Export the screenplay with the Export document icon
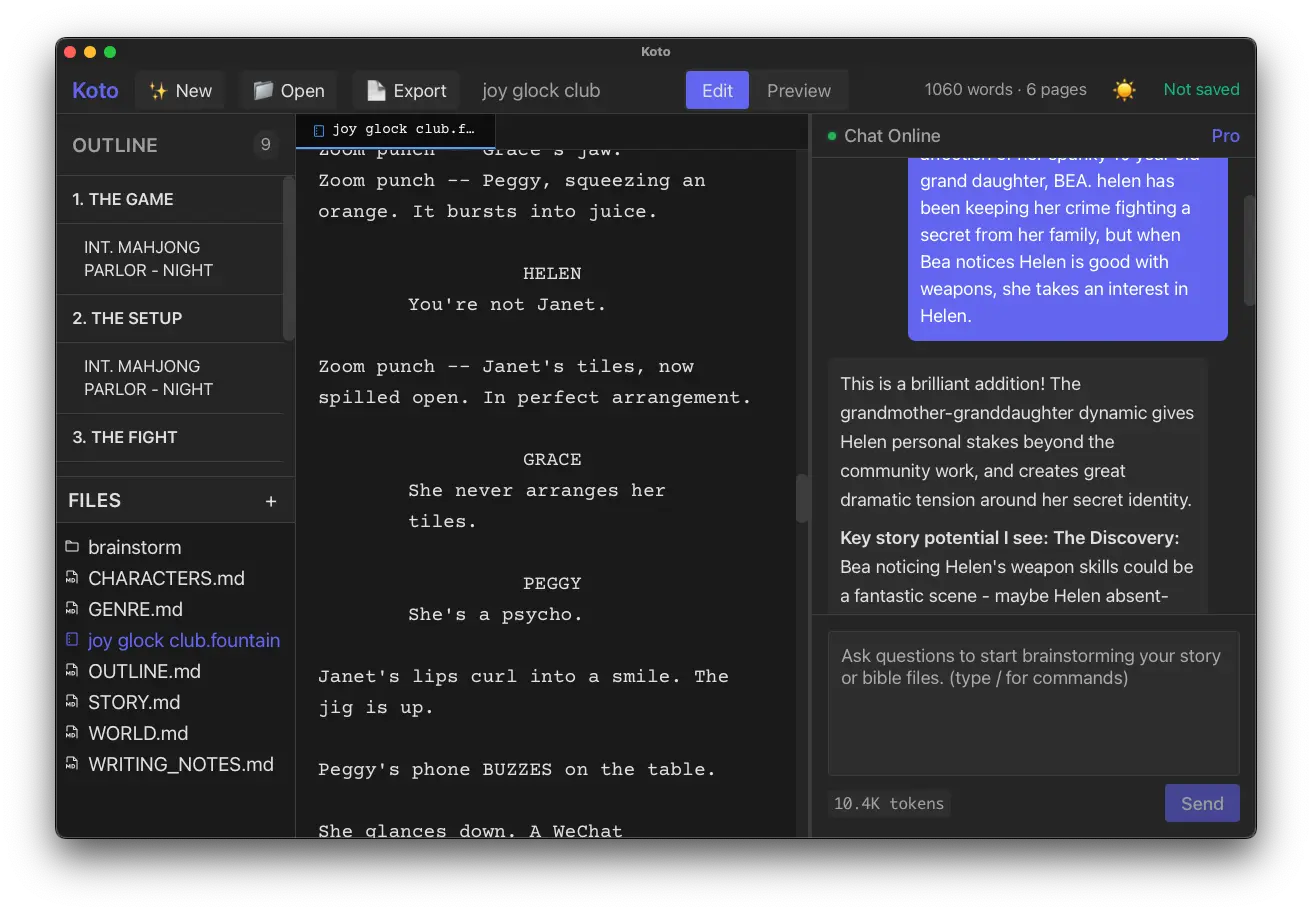Viewport: 1312px width, 912px height. point(377,90)
